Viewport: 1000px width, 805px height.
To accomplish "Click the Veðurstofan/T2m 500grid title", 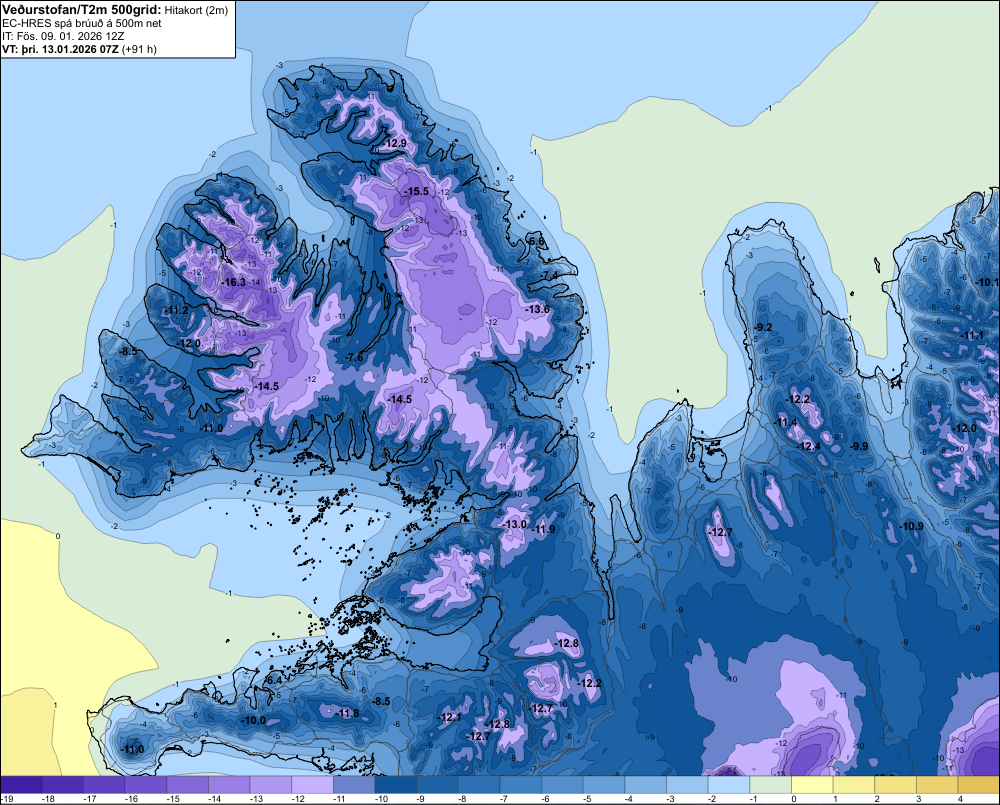I will point(82,10).
